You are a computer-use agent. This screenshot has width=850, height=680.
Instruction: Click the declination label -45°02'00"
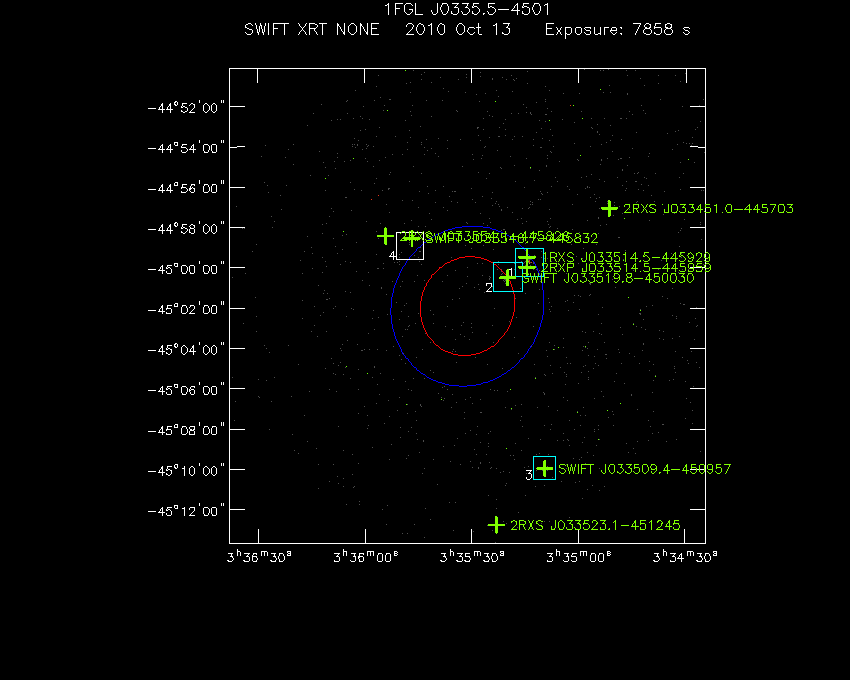186,309
